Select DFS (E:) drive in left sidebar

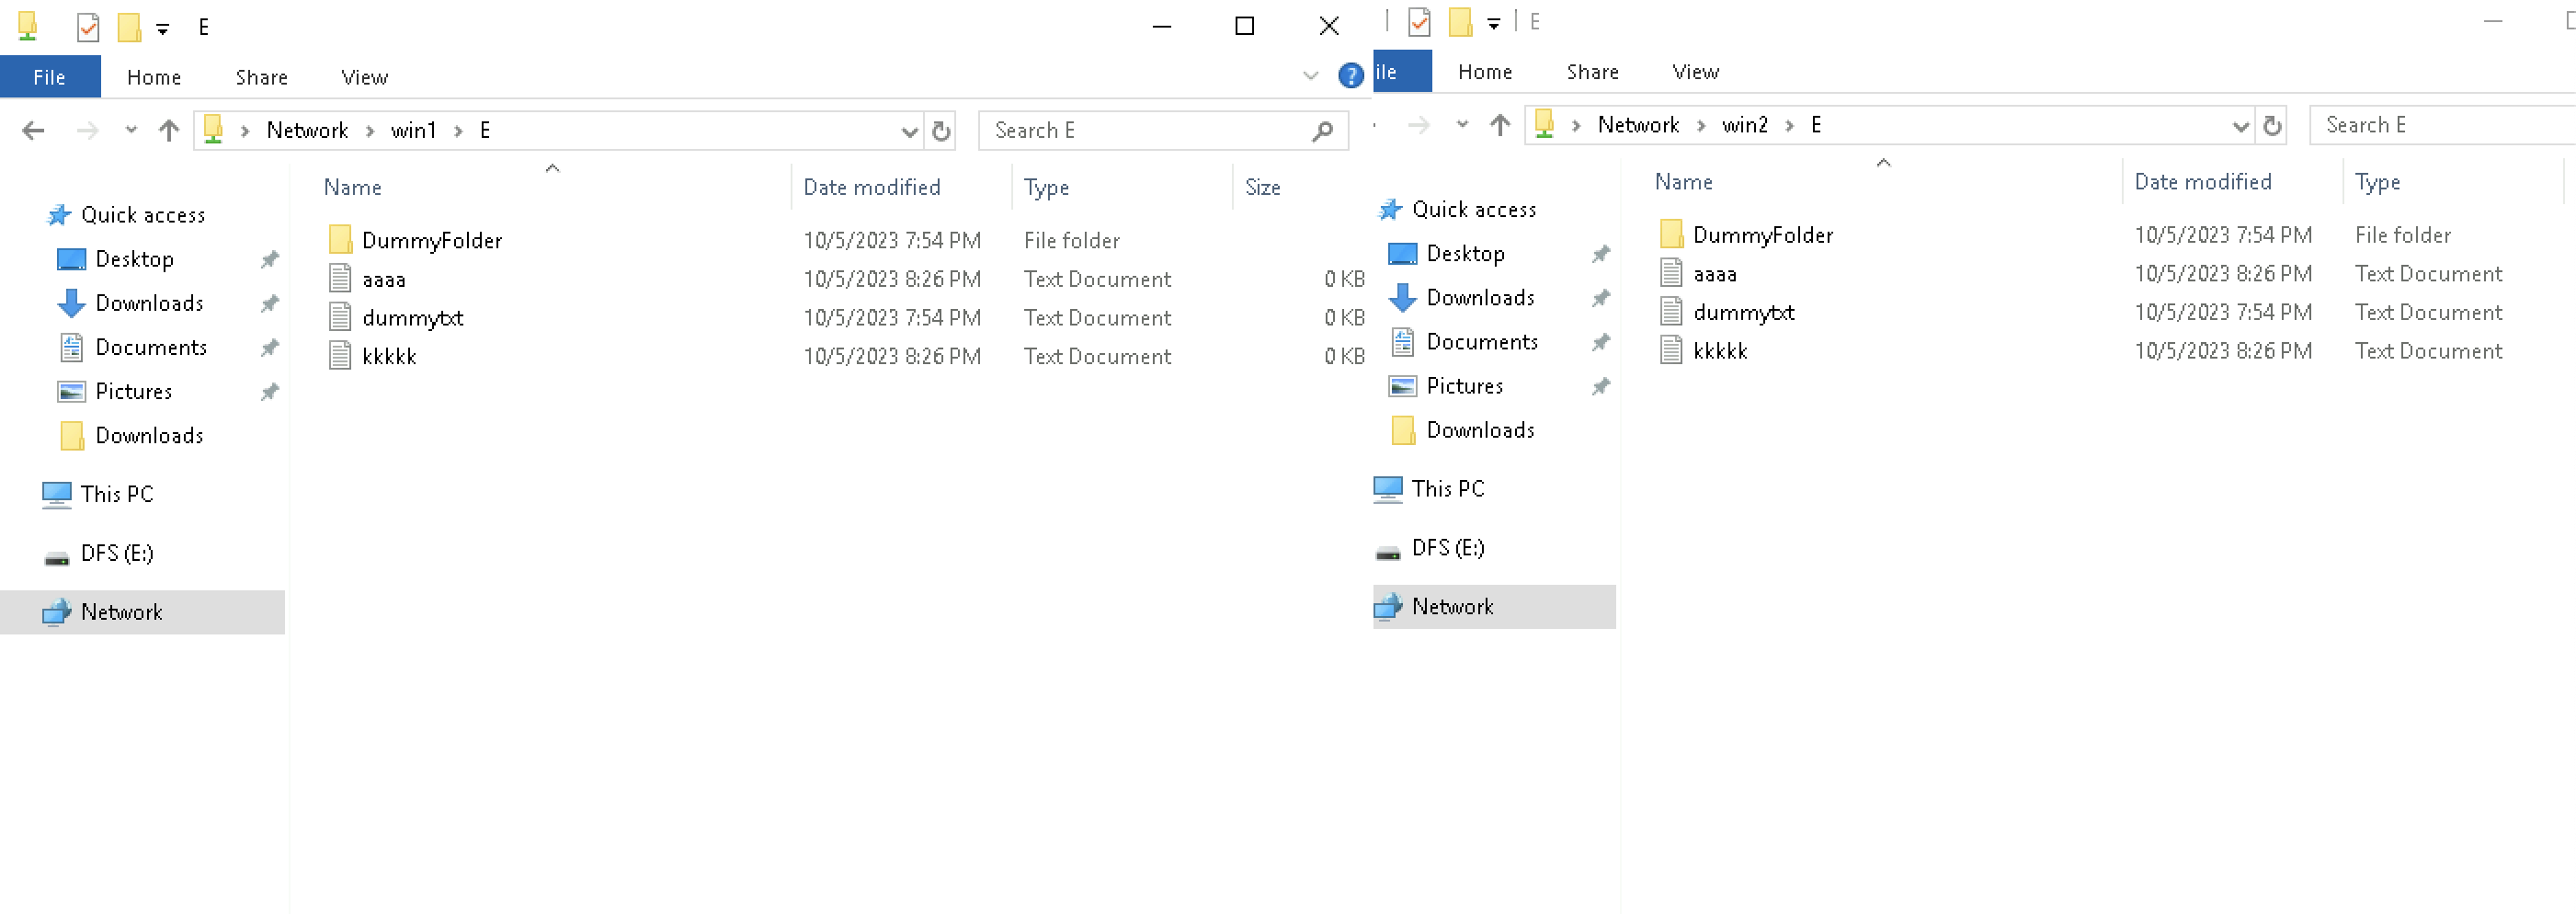click(x=117, y=553)
